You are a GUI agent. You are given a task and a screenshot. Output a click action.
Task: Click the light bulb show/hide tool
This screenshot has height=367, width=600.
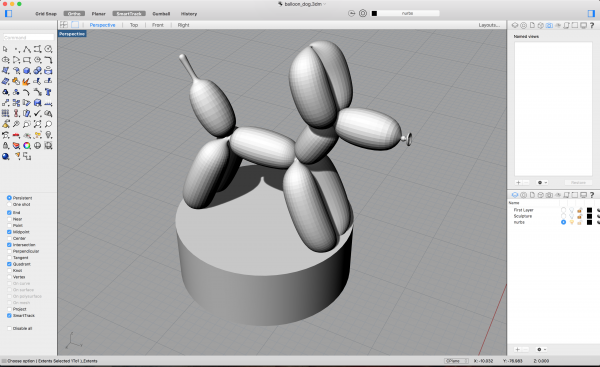(x=48, y=135)
